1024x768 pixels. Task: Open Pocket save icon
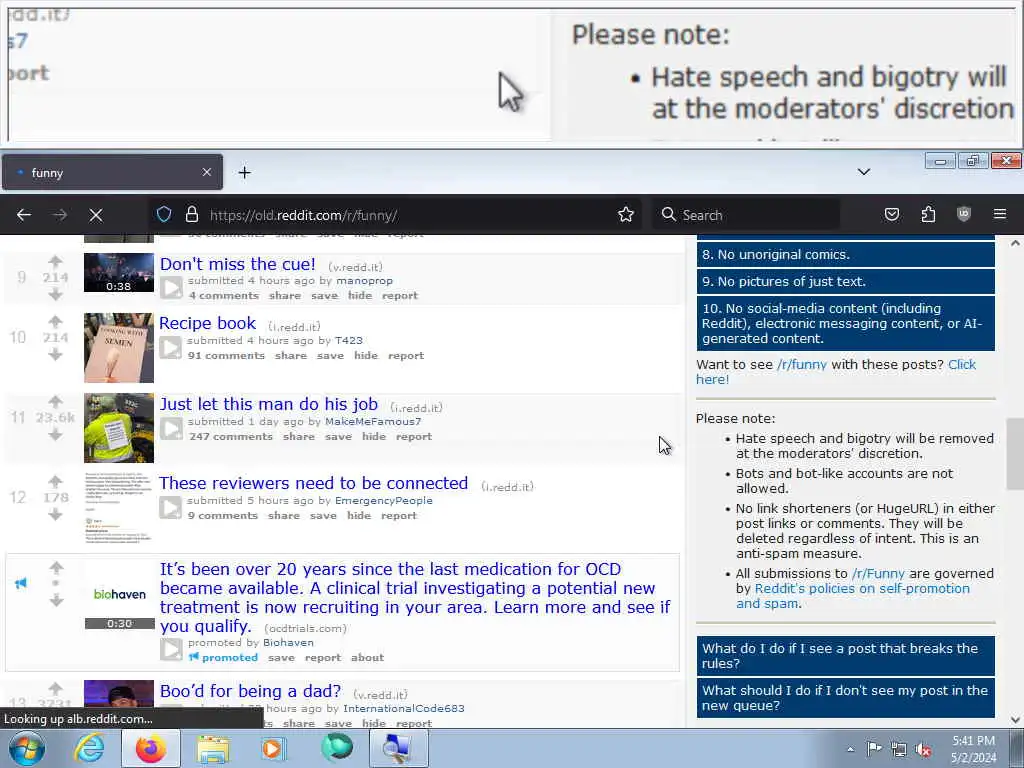(891, 214)
